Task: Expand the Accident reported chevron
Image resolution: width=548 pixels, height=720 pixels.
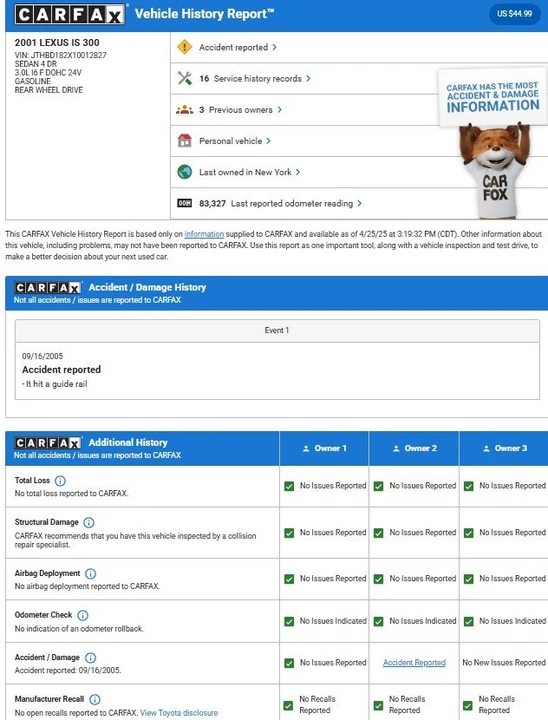Action: click(274, 47)
